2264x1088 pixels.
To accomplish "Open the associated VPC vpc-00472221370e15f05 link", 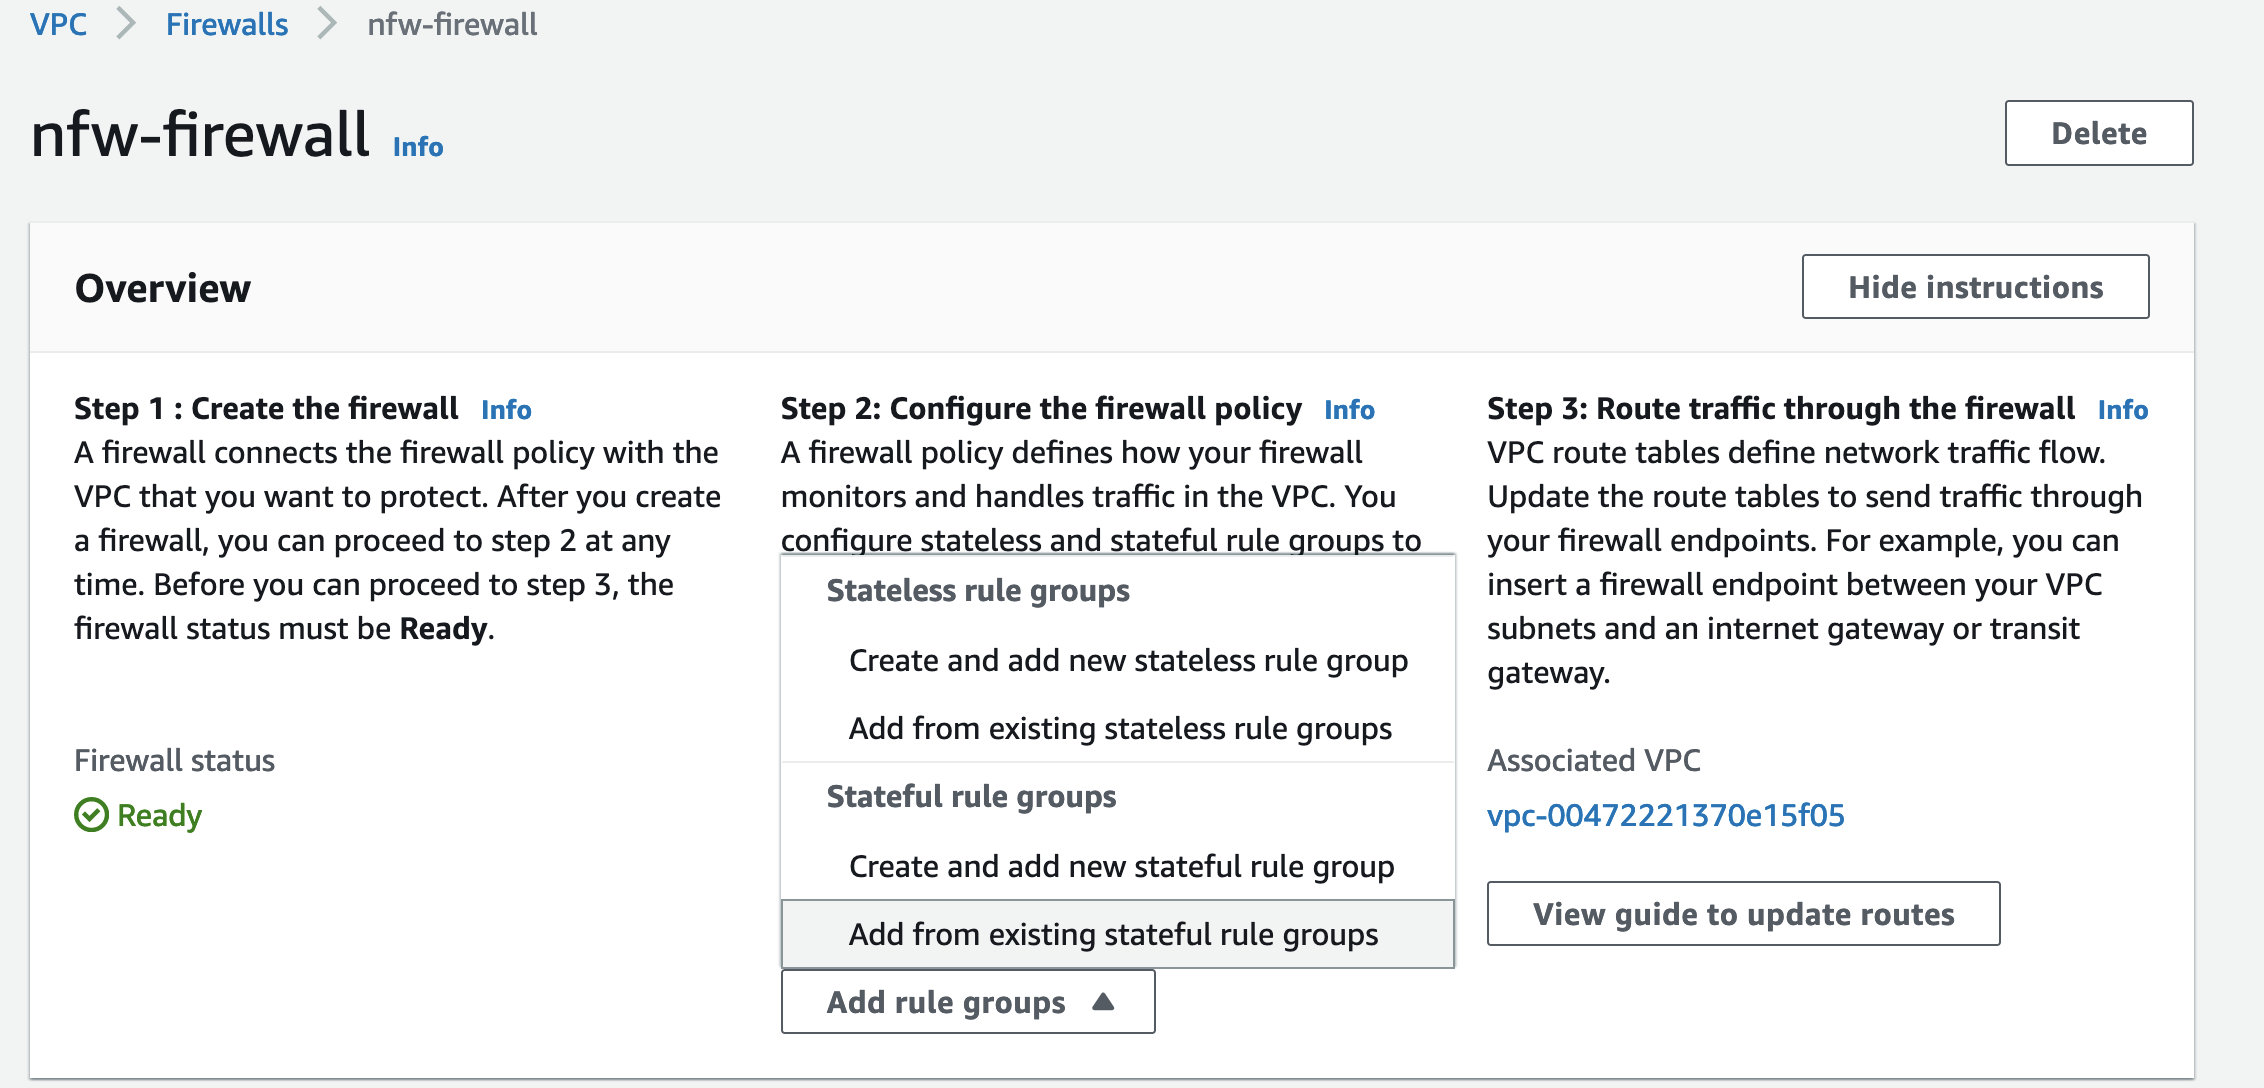I will (1665, 816).
